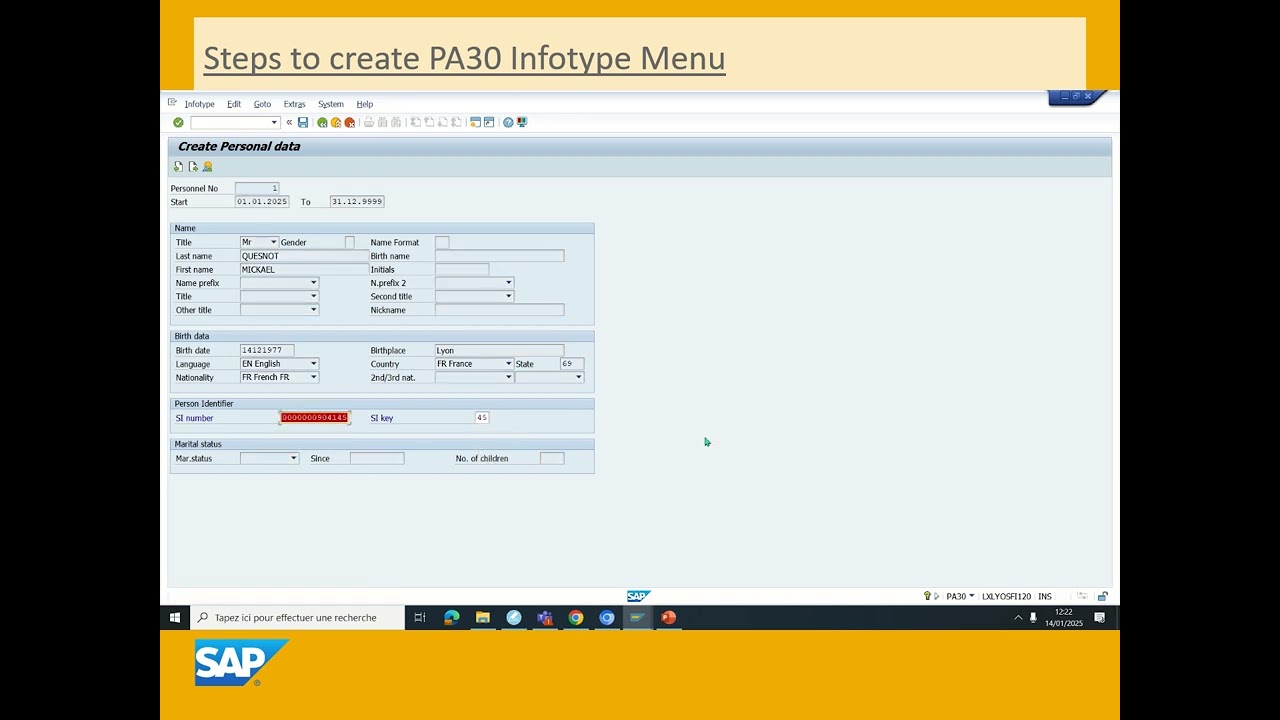Click the Birth name input field
Viewport: 1280px width, 720px height.
coord(499,256)
